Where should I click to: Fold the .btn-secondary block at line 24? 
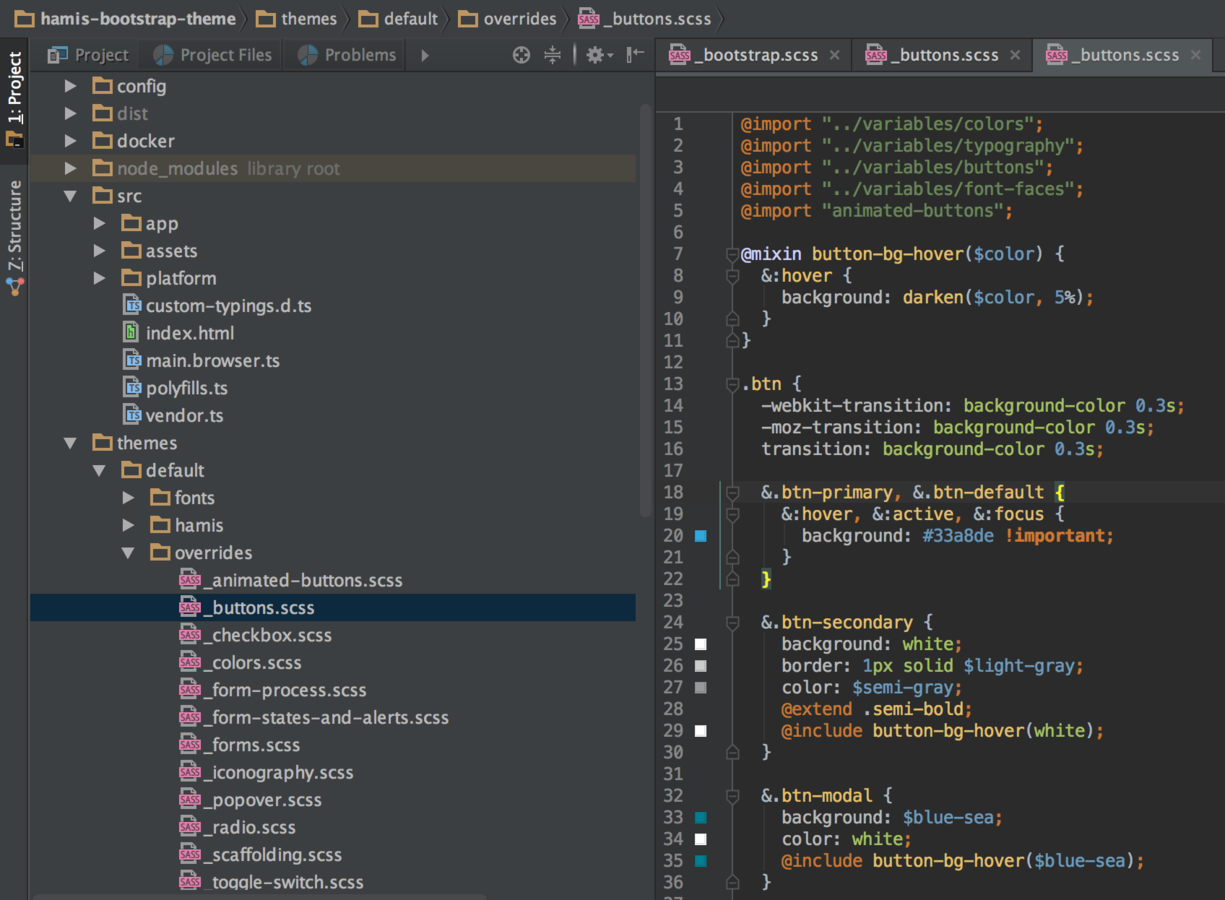(733, 622)
